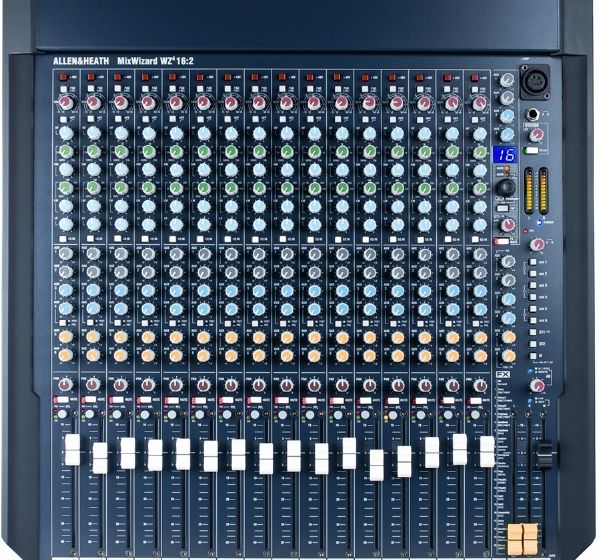This screenshot has height=560, width=600.
Task: Click channel 14 blue Aux 4 knob
Action: tap(425, 309)
